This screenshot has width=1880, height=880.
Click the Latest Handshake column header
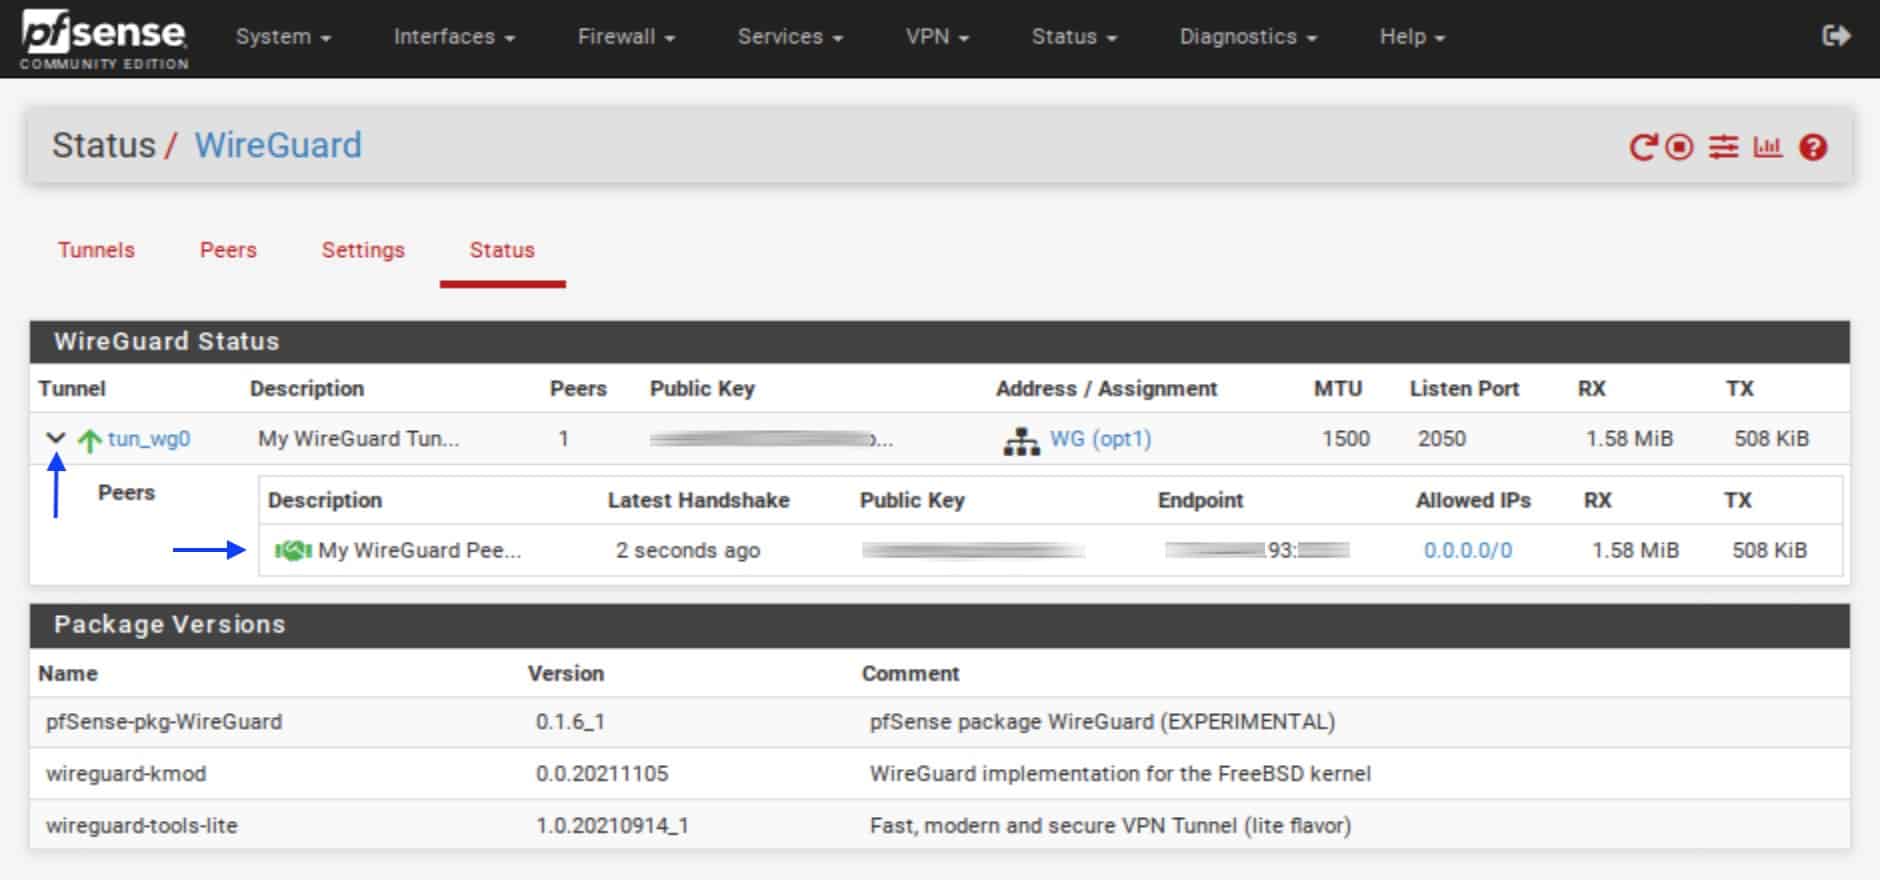pos(698,500)
